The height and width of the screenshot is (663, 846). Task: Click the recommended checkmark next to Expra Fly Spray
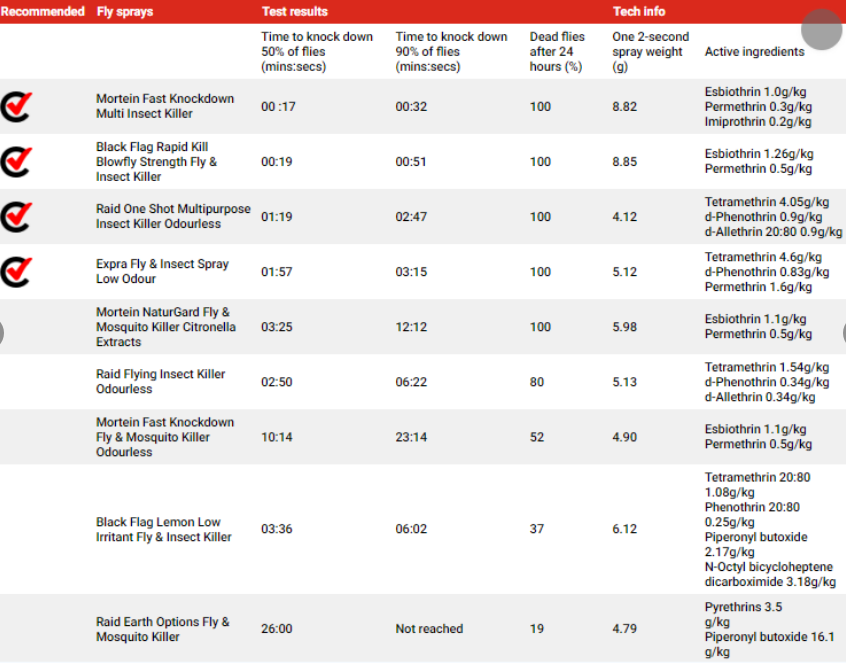(16, 271)
